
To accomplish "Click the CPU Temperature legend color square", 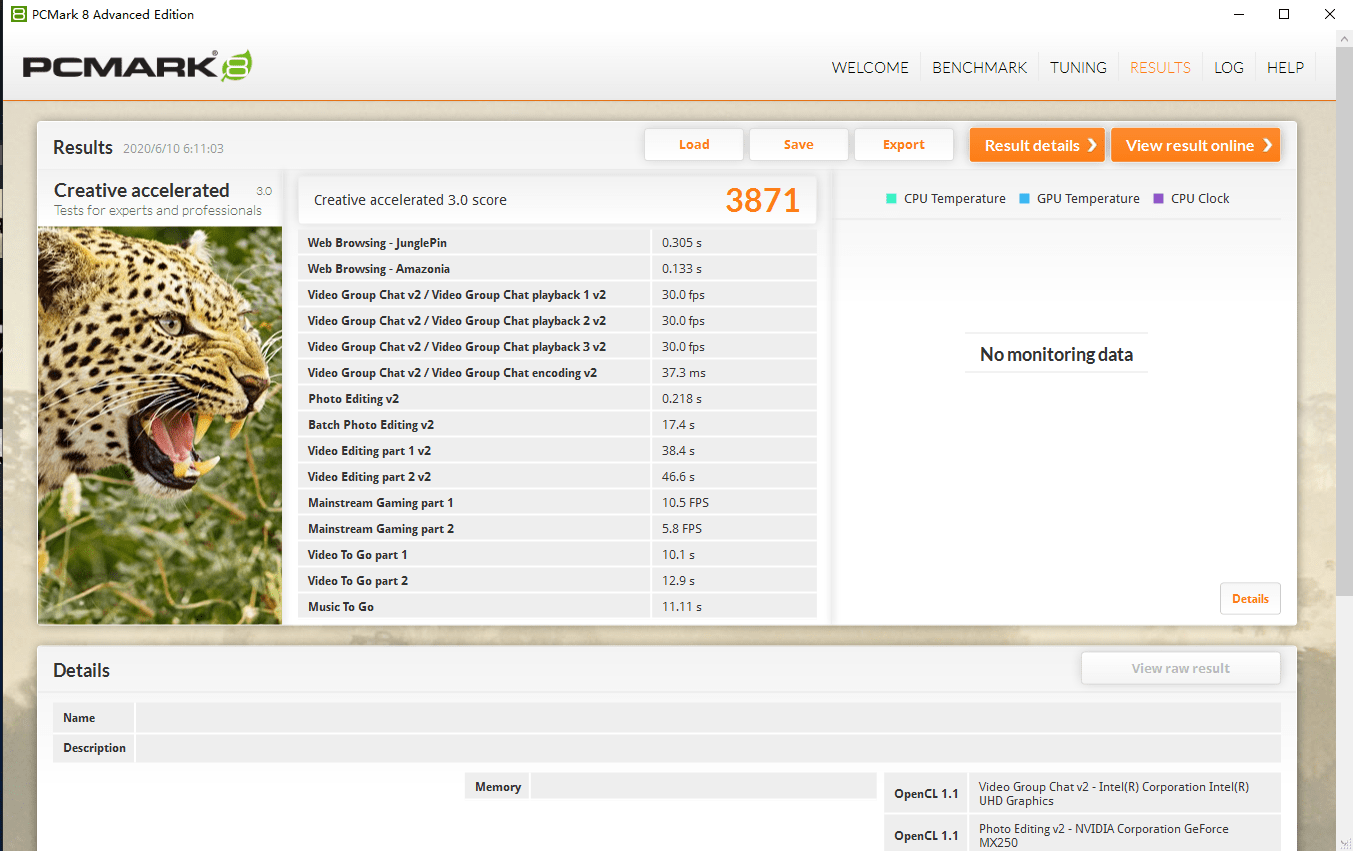I will point(891,198).
